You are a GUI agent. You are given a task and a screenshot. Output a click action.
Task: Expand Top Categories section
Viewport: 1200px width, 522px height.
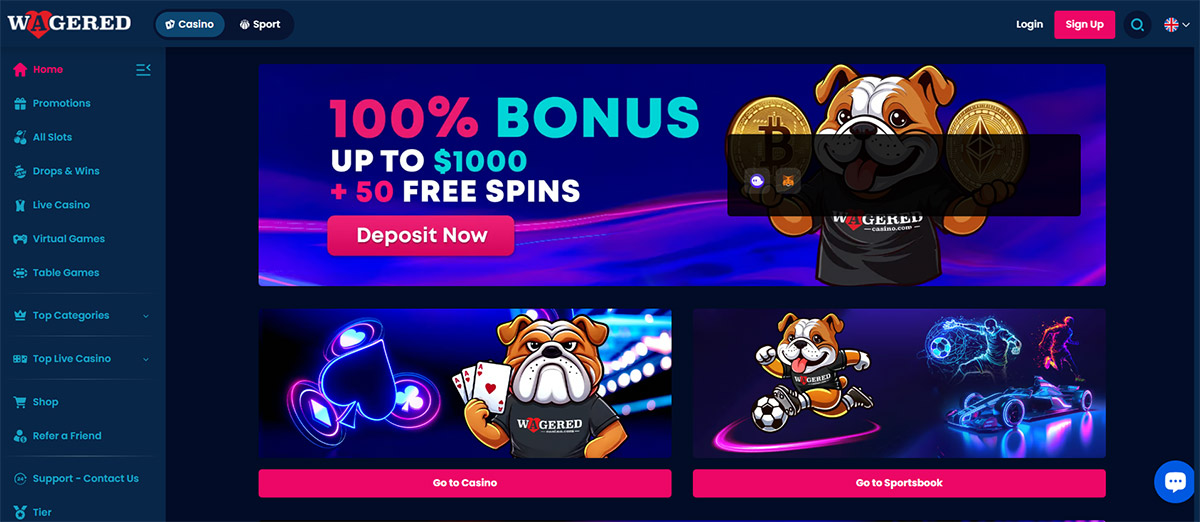(81, 315)
